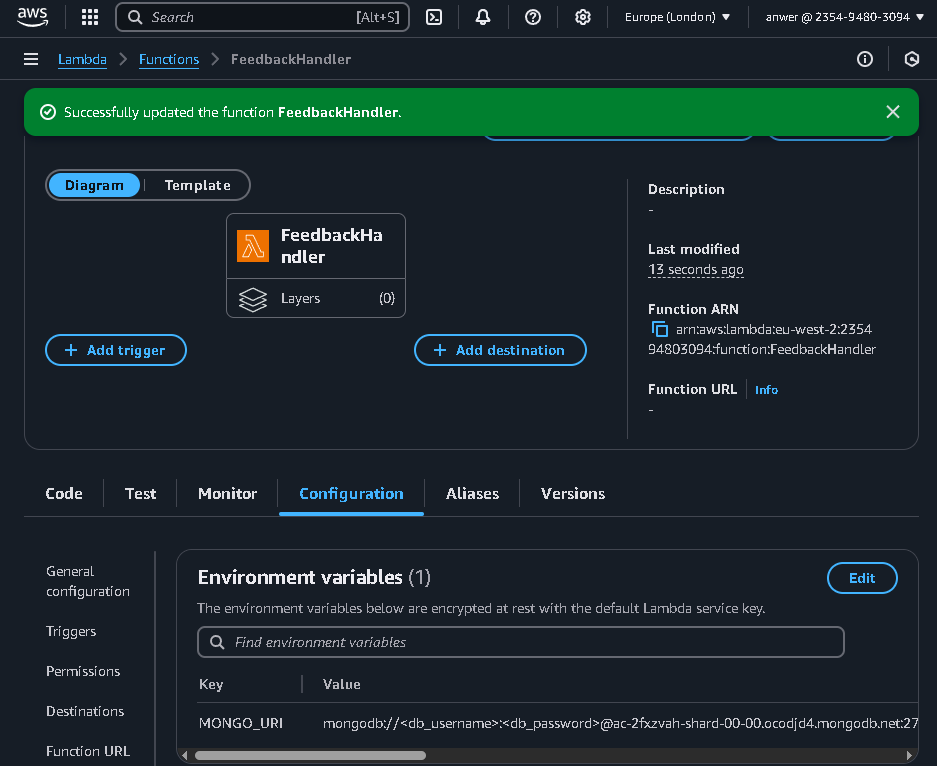Image resolution: width=937 pixels, height=766 pixels.
Task: Open Permissions configuration section
Action: (x=83, y=672)
